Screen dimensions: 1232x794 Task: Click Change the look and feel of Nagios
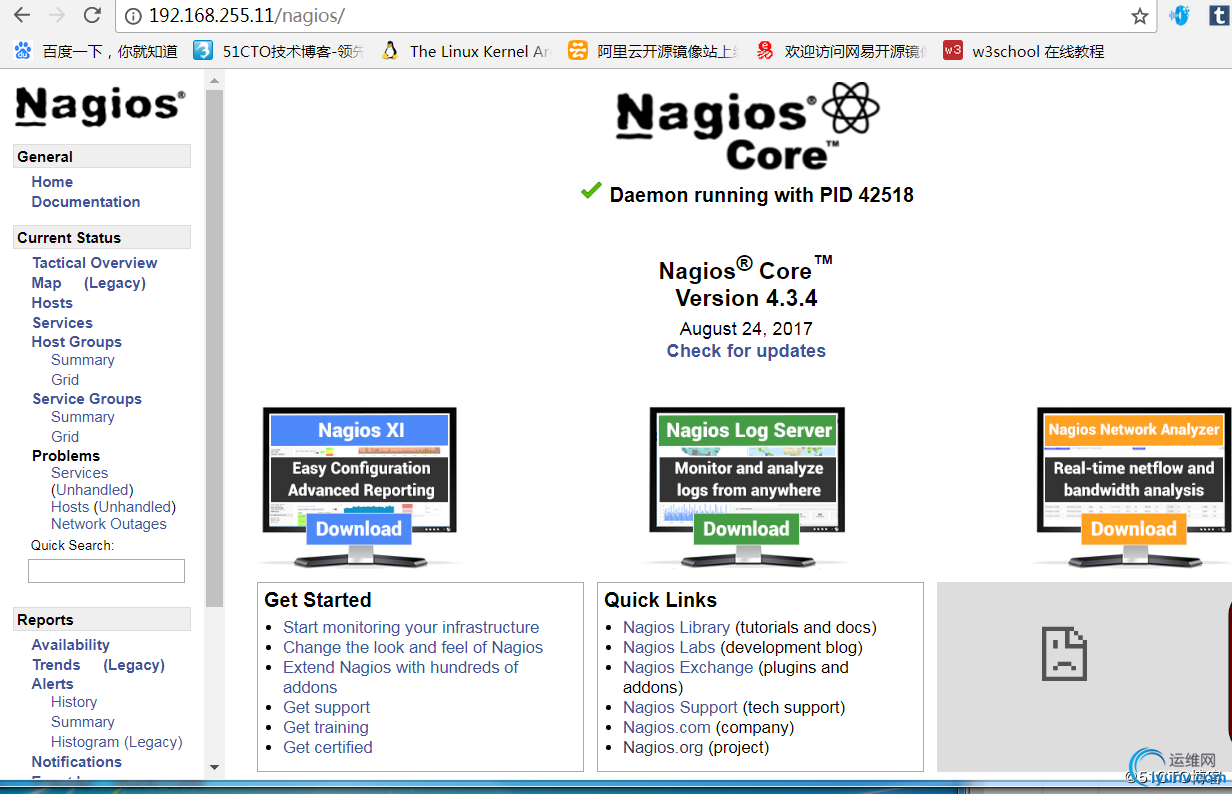click(413, 648)
